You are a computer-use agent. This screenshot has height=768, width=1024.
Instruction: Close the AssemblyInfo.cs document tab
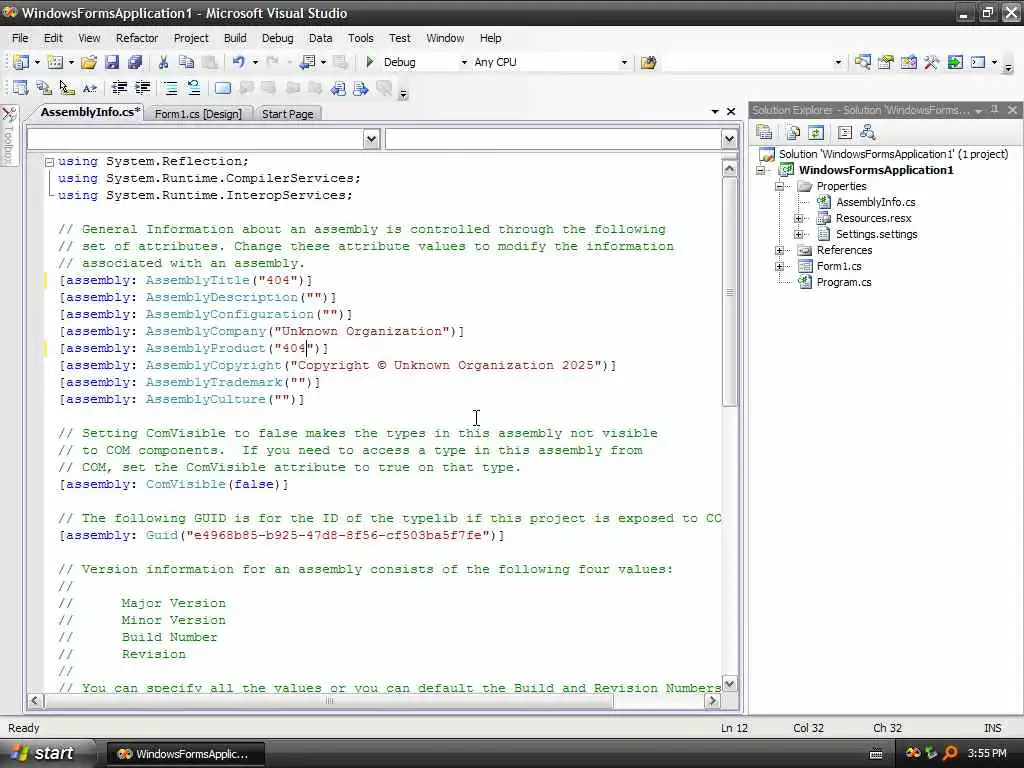(731, 112)
